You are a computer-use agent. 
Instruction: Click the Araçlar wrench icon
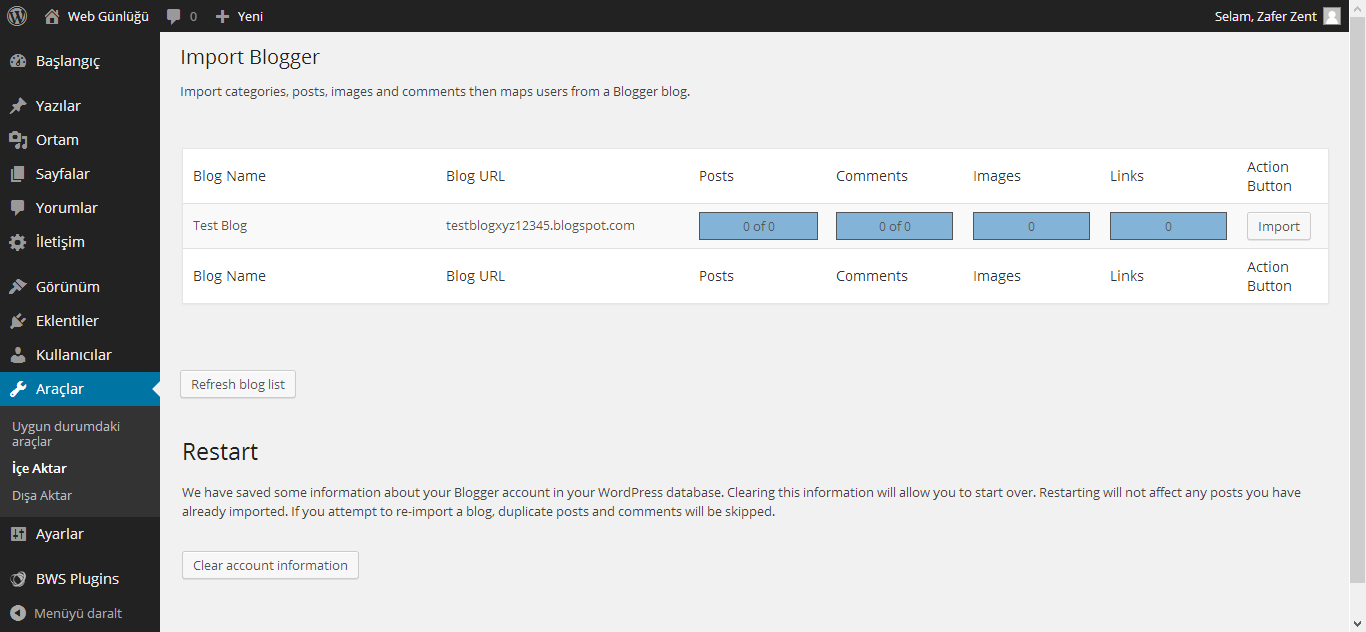coord(18,389)
